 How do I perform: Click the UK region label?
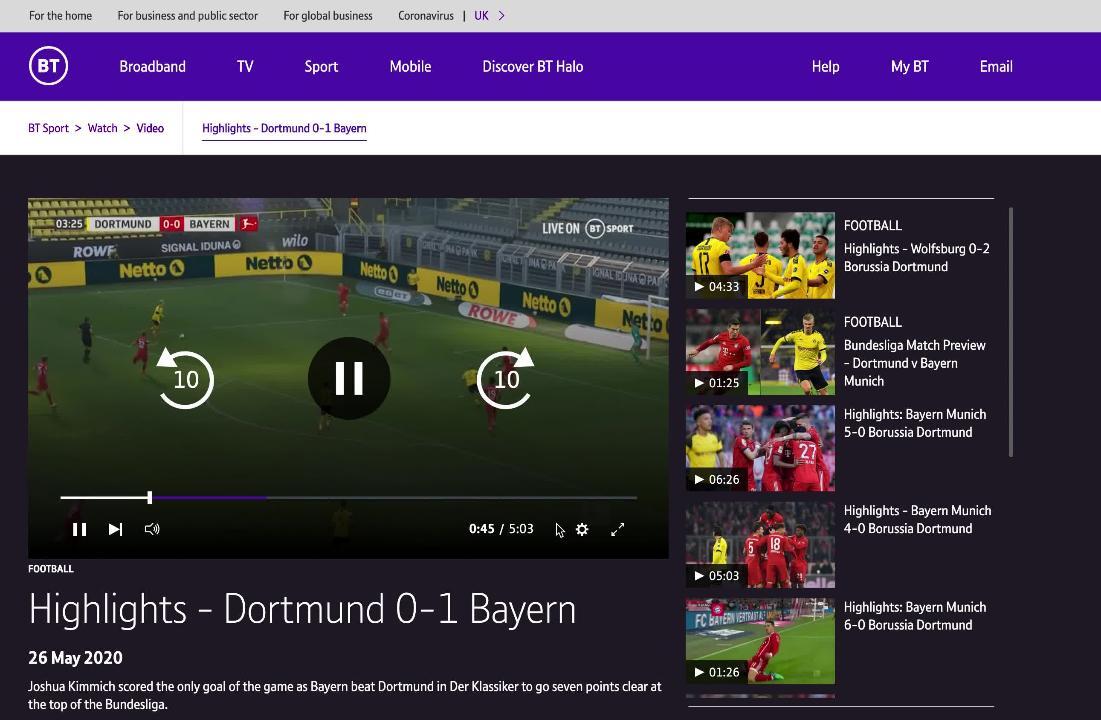481,15
